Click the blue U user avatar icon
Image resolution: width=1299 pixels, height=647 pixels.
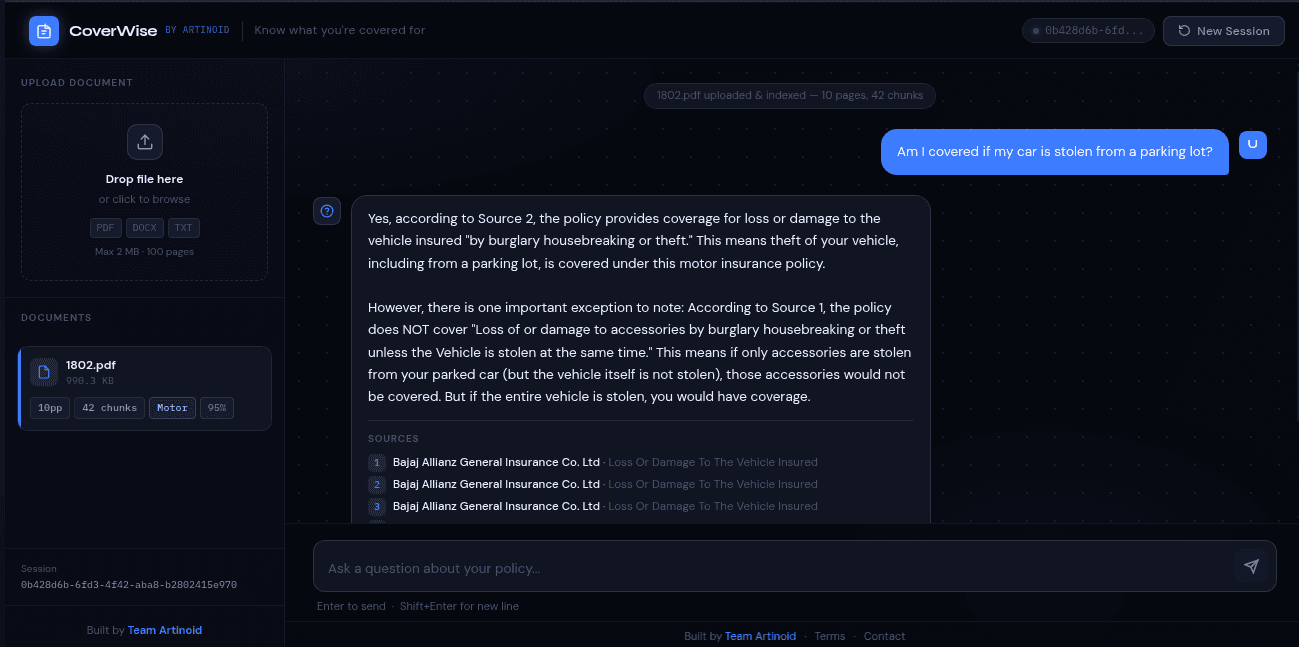[x=1252, y=144]
